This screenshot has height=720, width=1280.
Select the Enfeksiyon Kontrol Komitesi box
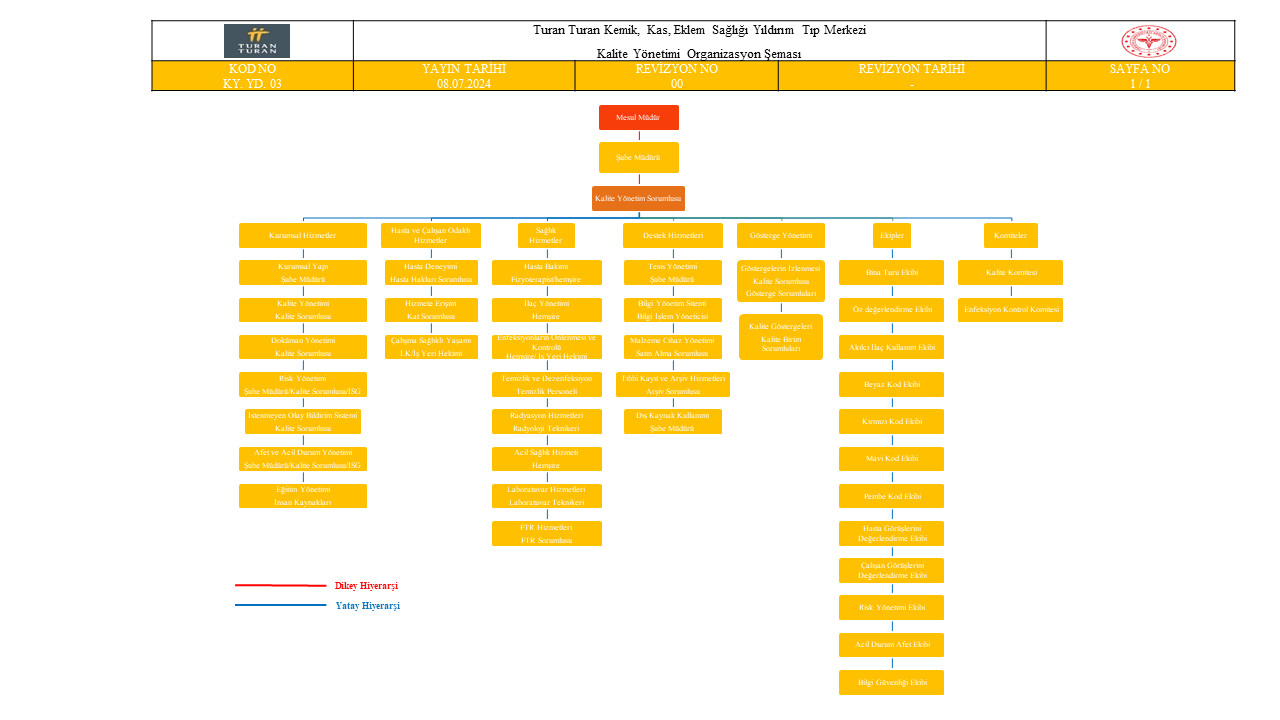(1010, 310)
